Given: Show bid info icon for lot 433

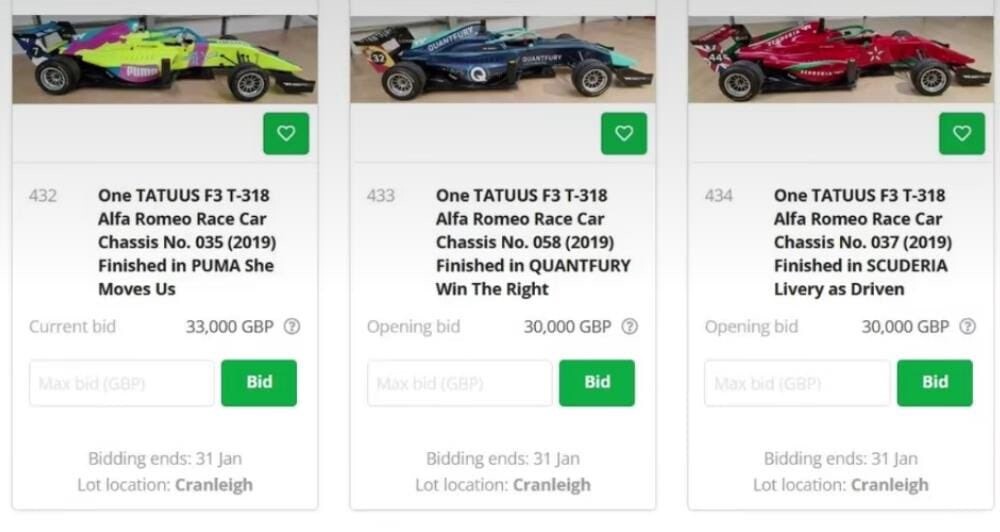Looking at the screenshot, I should coord(629,327).
